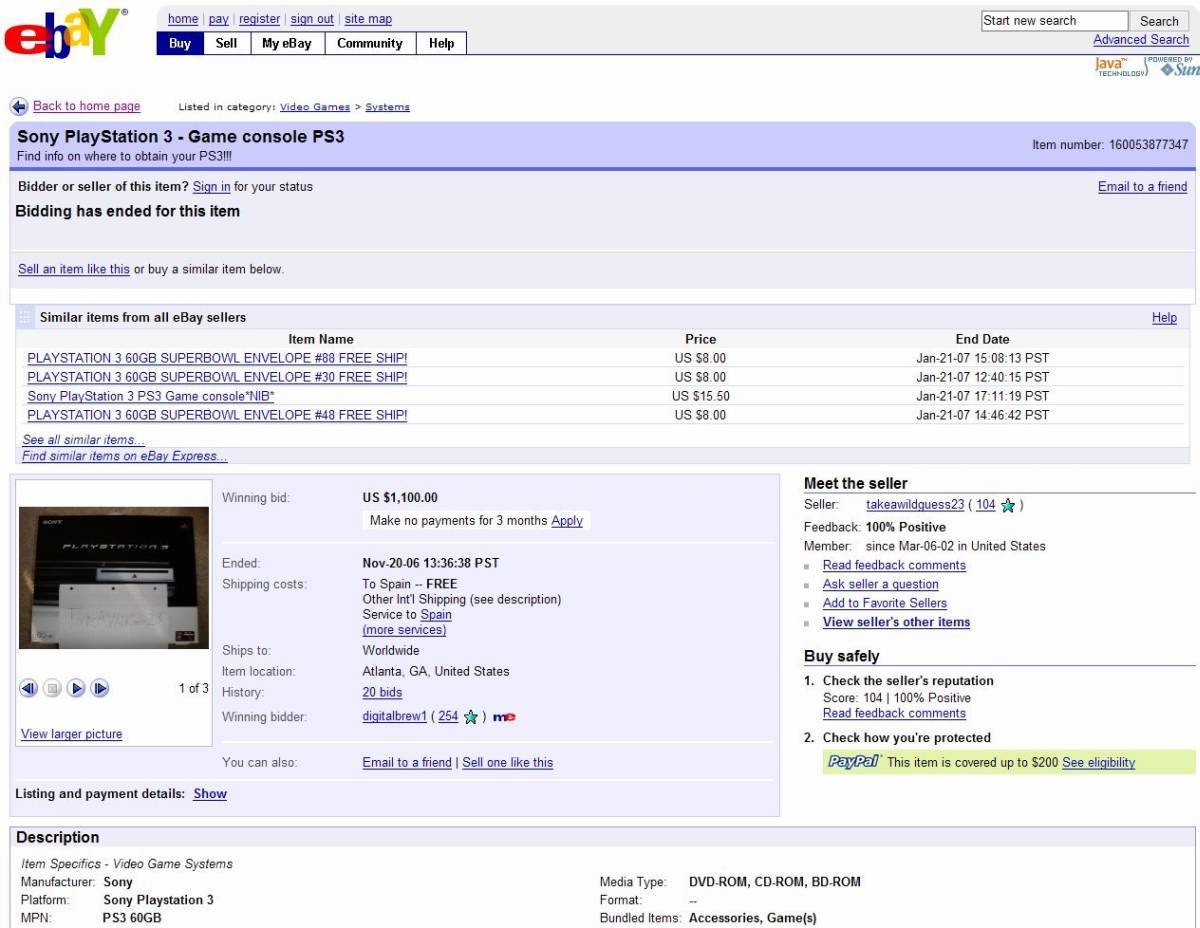Image resolution: width=1200 pixels, height=928 pixels.
Task: Click the PayPal logo
Action: coord(853,762)
